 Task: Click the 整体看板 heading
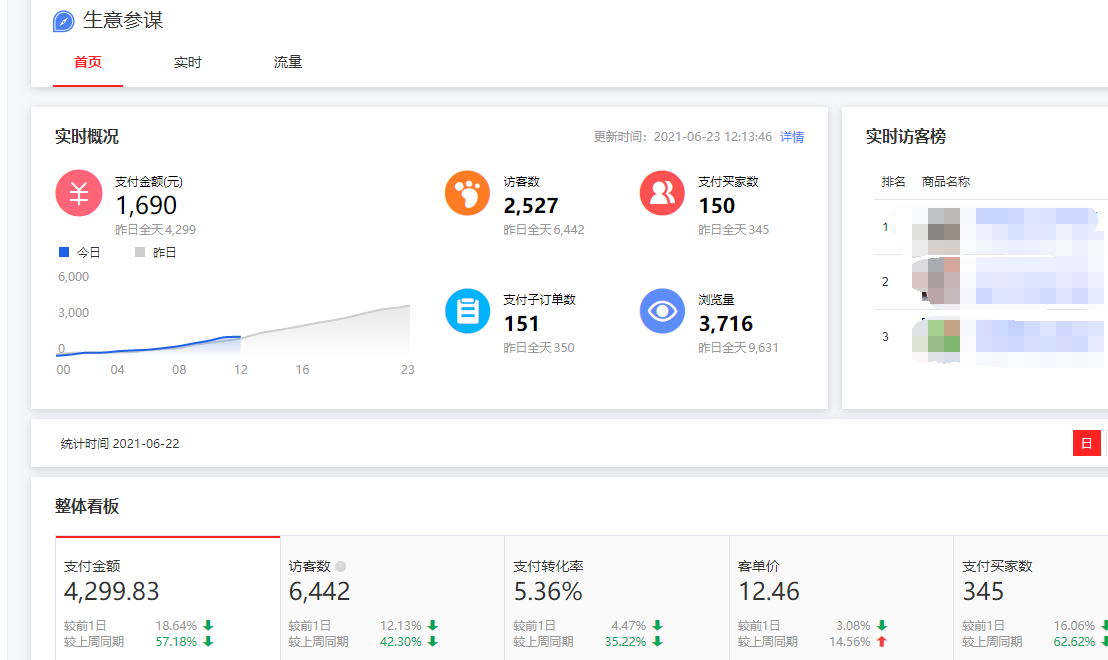coord(87,506)
